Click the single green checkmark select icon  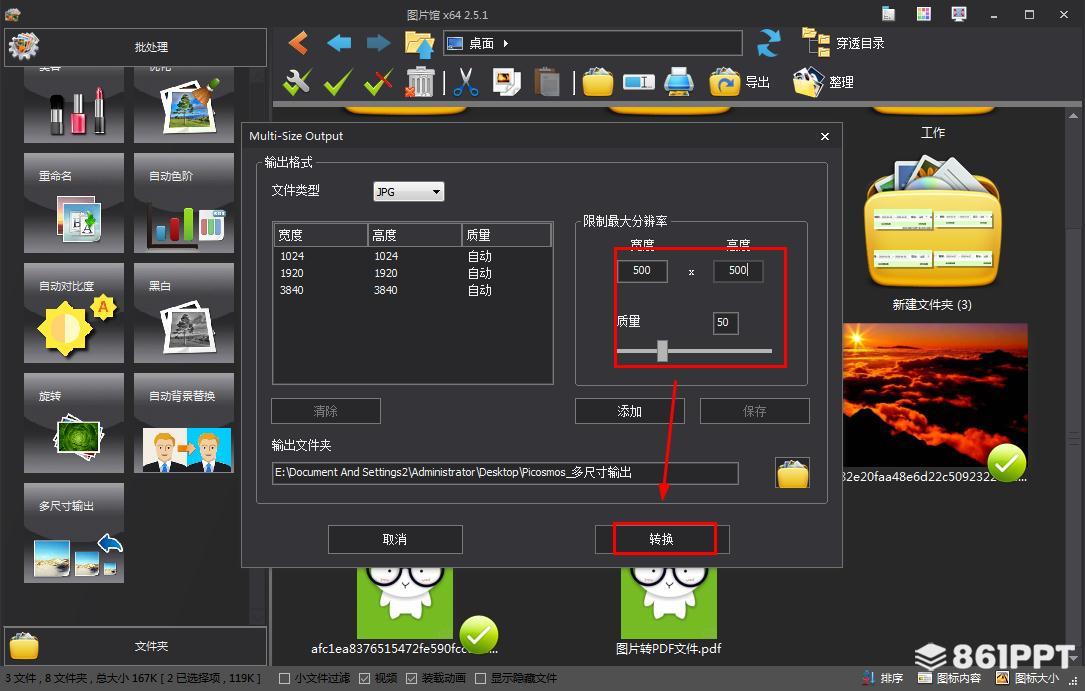[338, 82]
